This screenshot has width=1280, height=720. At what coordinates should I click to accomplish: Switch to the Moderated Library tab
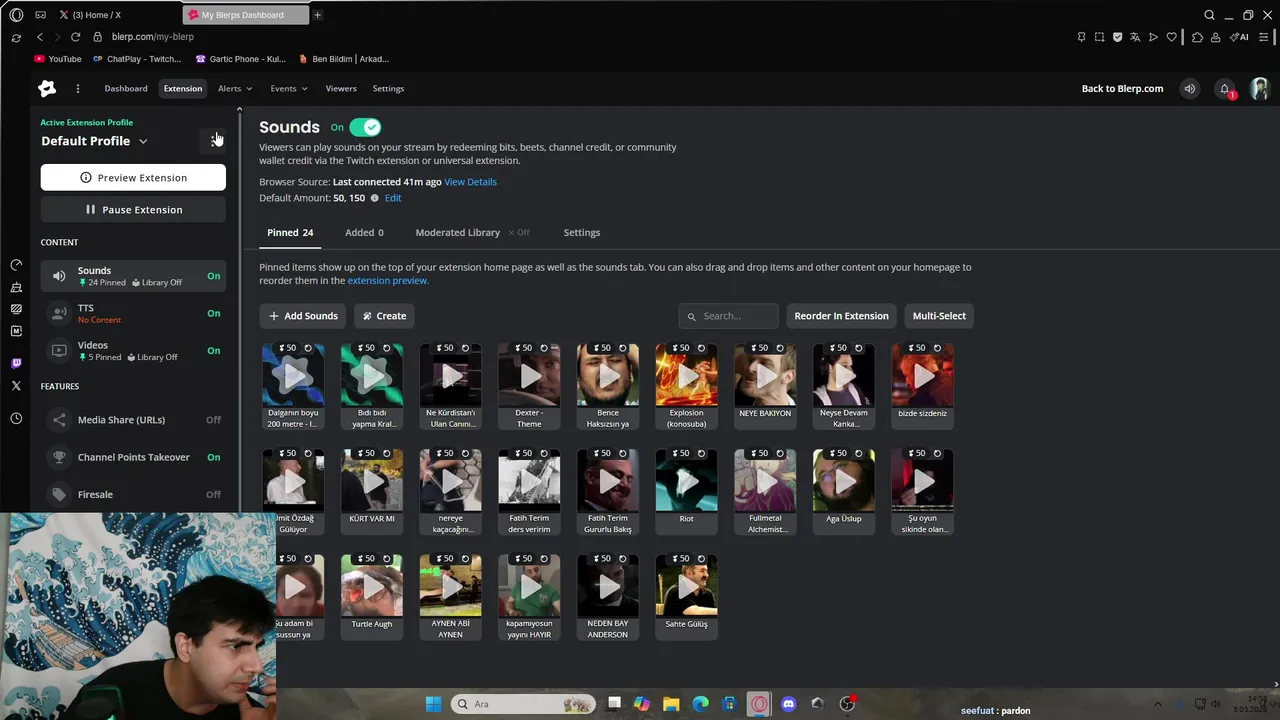coord(472,232)
